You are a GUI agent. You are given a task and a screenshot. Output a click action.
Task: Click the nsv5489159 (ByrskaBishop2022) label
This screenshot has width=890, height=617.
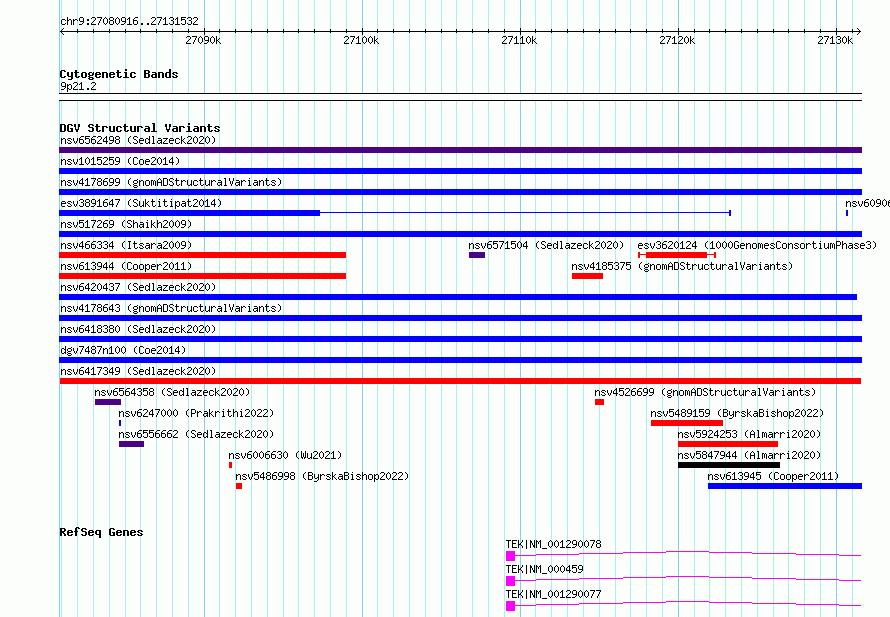737,413
